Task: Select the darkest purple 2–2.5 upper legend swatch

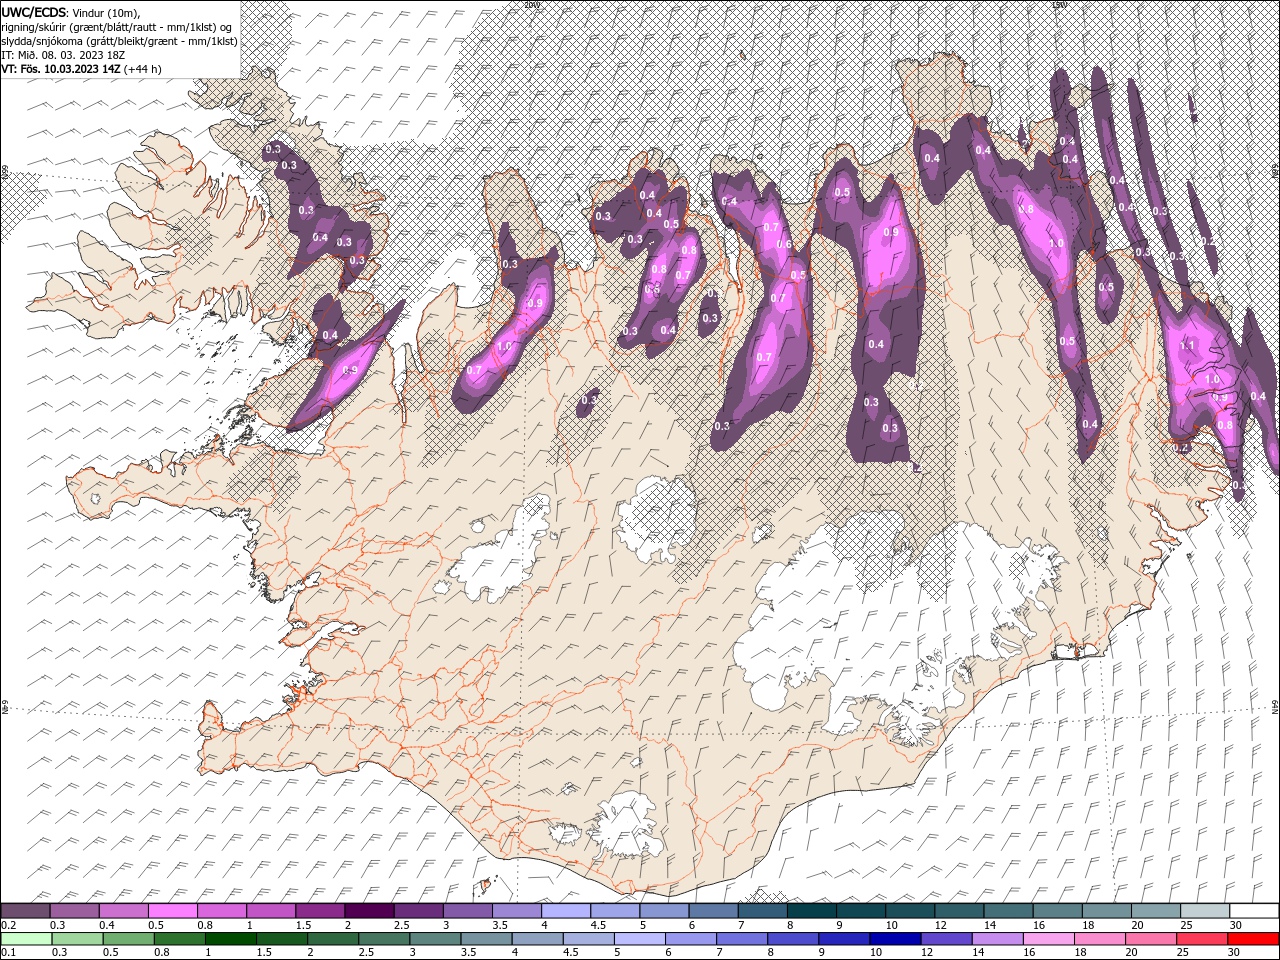Action: [x=369, y=911]
